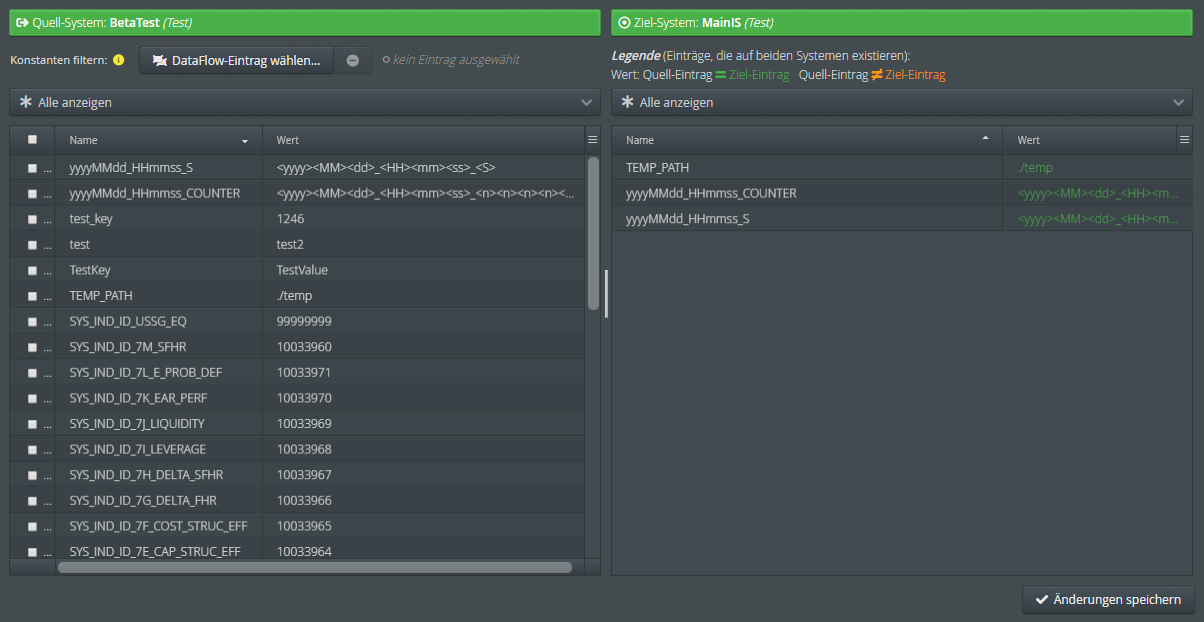
Task: Click Änderungen speichern button
Action: tap(1108, 600)
